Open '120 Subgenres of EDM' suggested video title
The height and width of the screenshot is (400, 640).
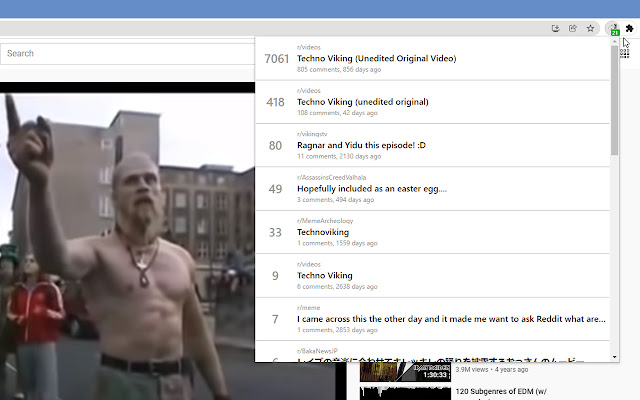click(501, 391)
